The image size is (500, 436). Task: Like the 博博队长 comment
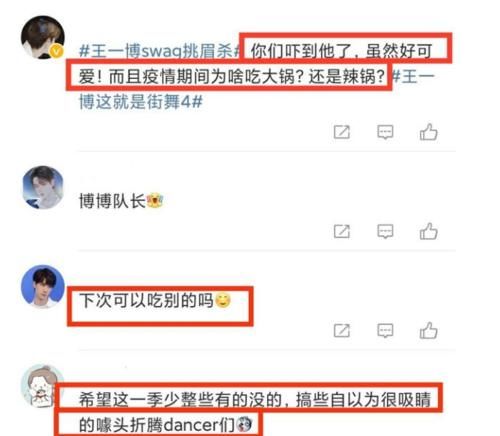coord(429,231)
